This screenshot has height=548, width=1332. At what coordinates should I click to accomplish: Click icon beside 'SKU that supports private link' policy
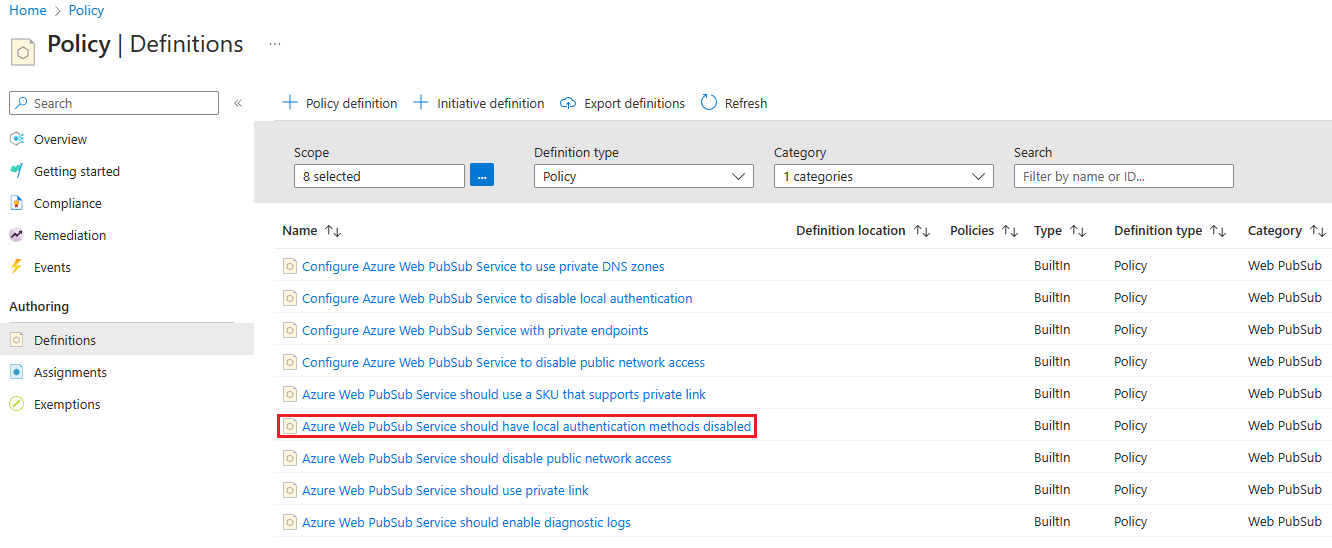point(290,394)
